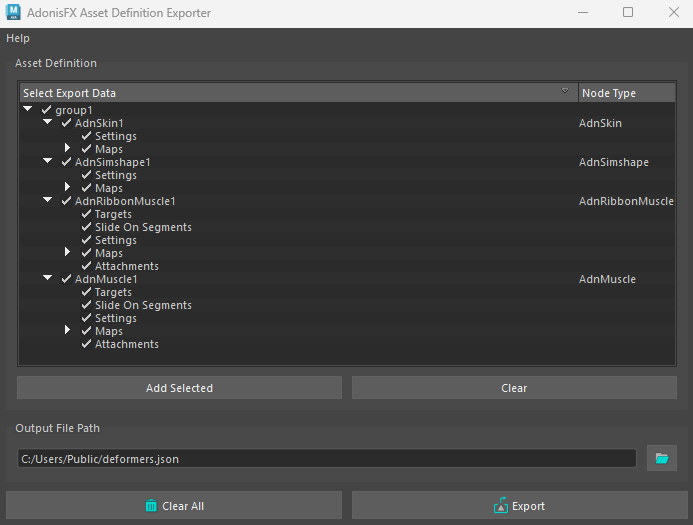Click the Maya app icon in title bar
This screenshot has height=525, width=693.
click(13, 12)
